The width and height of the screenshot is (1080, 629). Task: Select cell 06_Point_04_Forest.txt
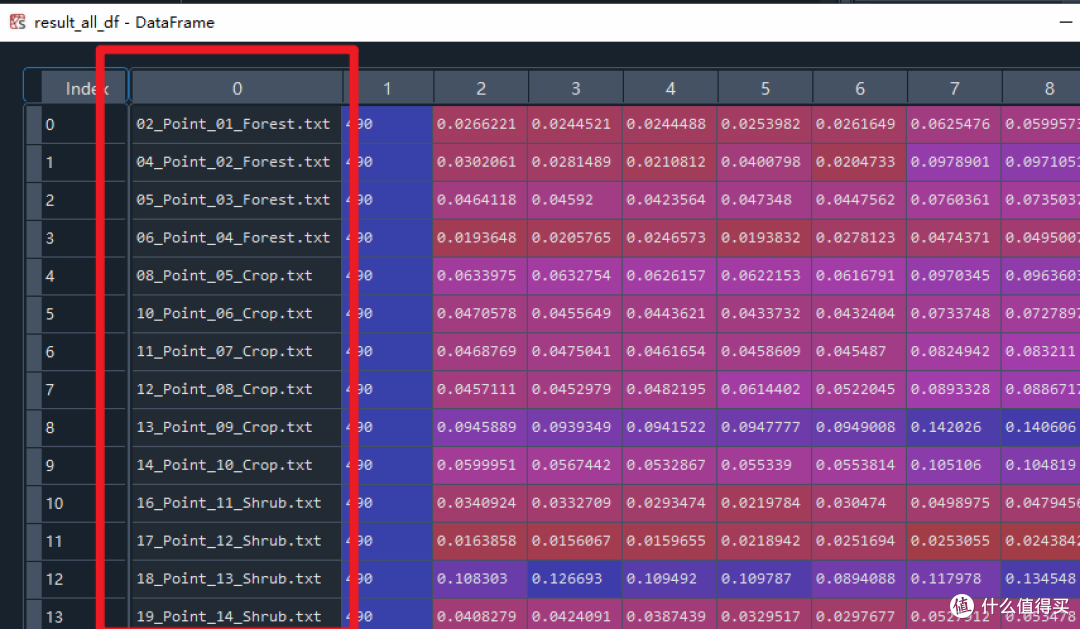point(237,238)
